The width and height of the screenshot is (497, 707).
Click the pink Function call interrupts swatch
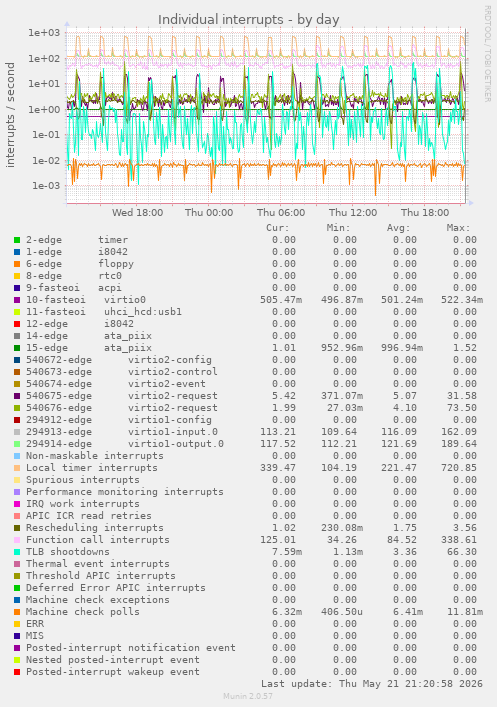point(17,540)
